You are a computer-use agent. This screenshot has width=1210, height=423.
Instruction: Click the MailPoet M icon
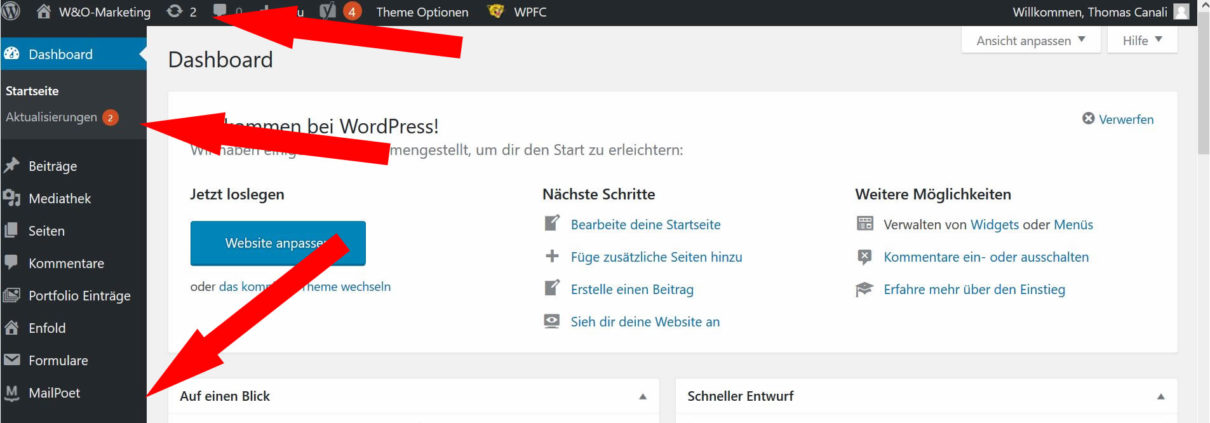(x=12, y=392)
